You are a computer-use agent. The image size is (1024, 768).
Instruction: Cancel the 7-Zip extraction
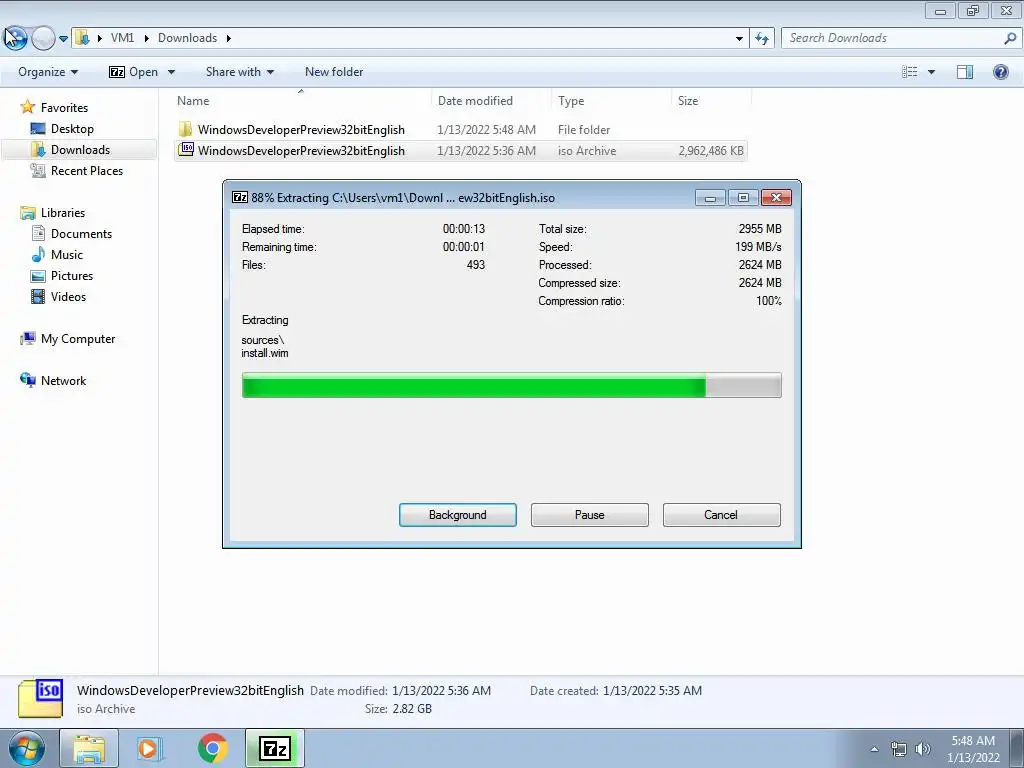click(721, 515)
